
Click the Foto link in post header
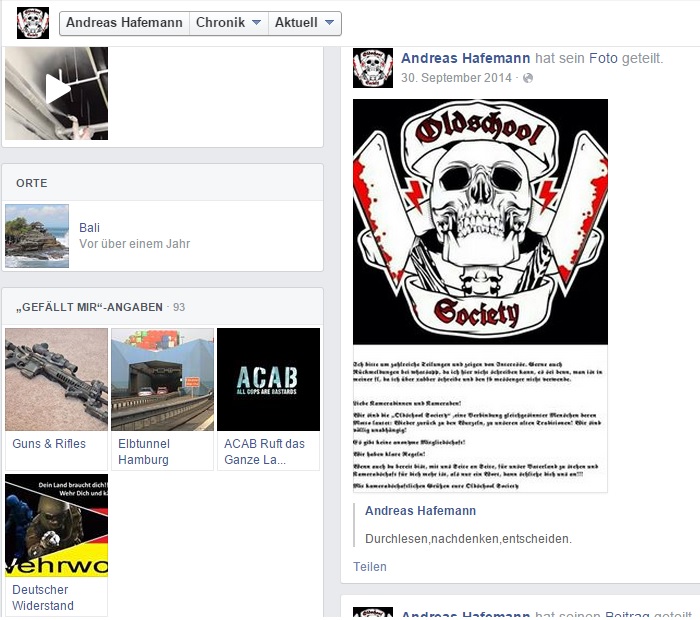[603, 59]
